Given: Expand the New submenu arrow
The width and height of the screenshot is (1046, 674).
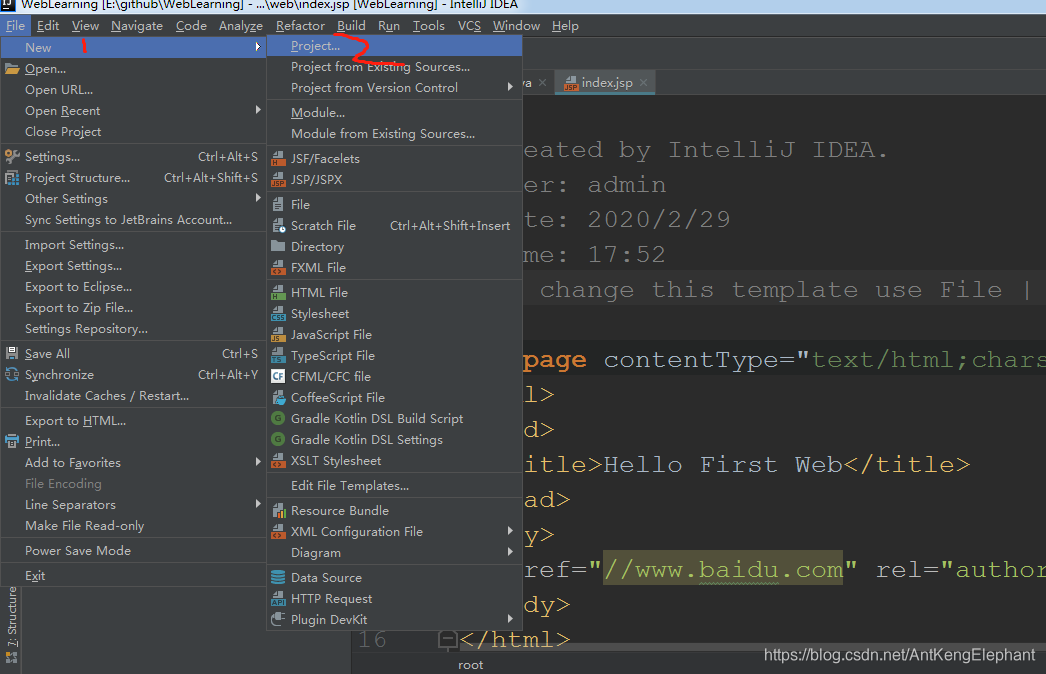Looking at the screenshot, I should coord(257,47).
